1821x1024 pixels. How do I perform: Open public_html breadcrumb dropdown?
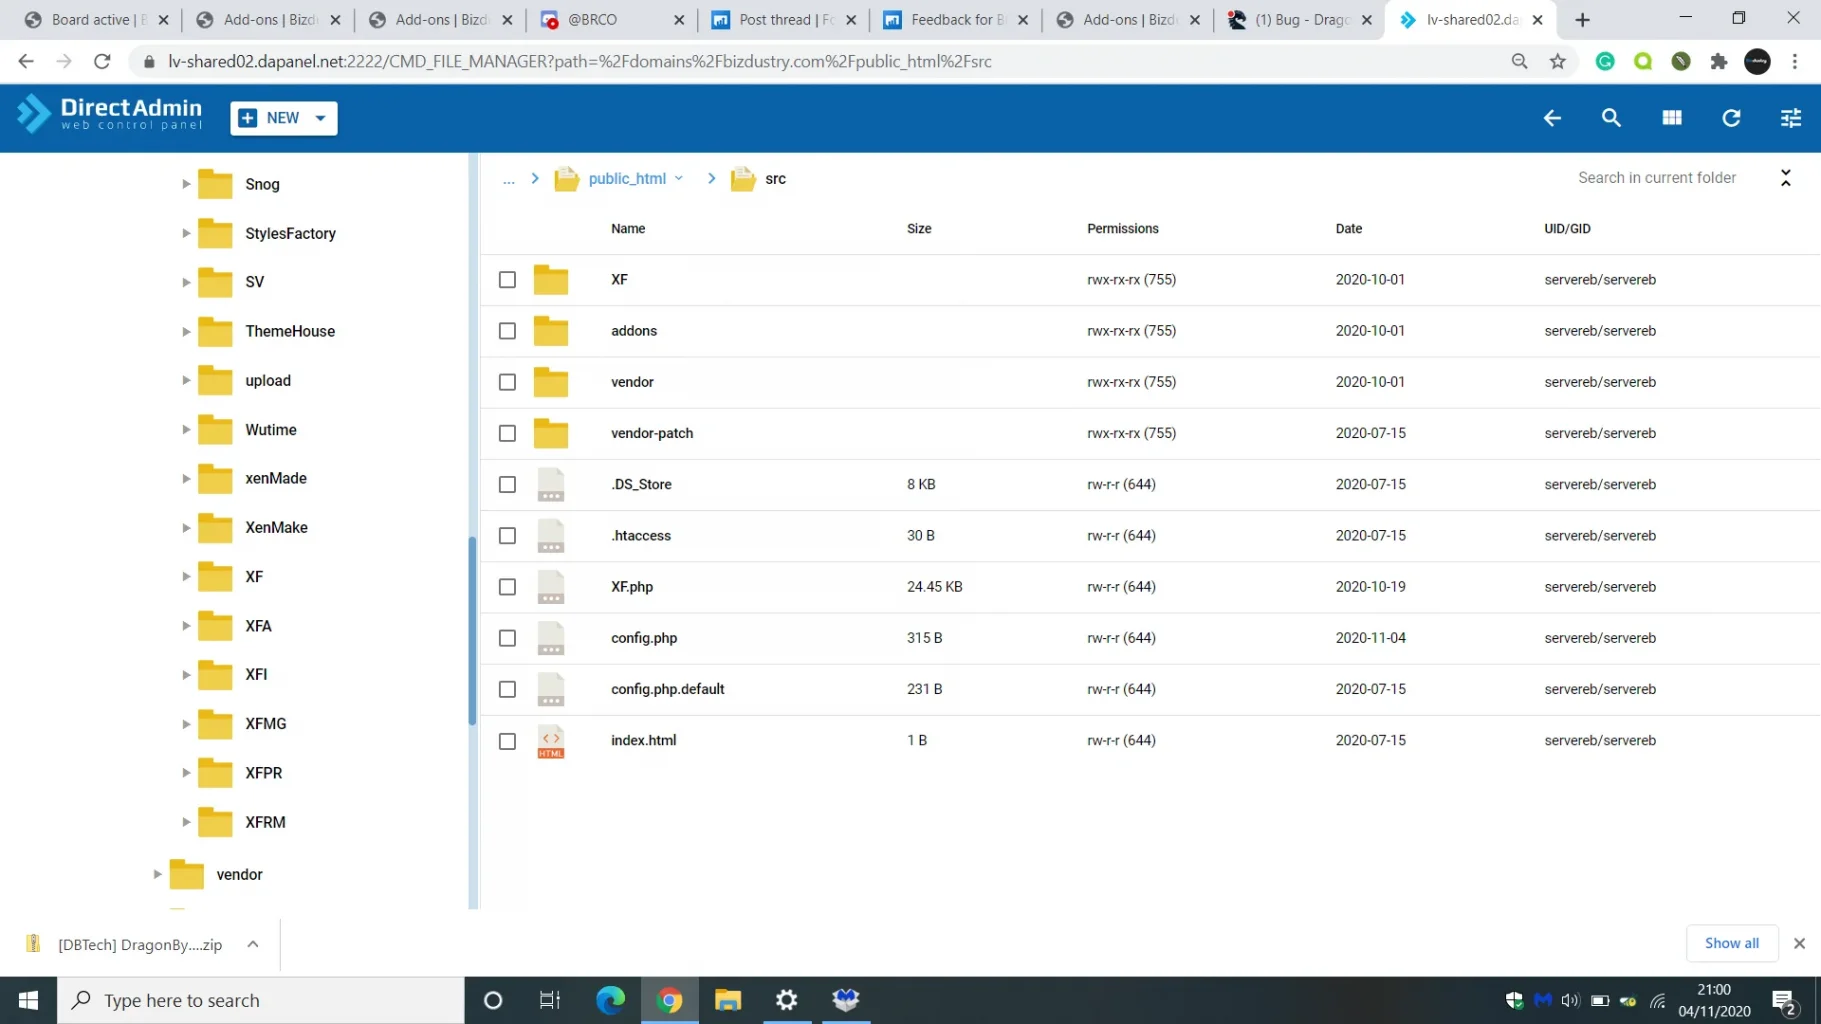679,178
